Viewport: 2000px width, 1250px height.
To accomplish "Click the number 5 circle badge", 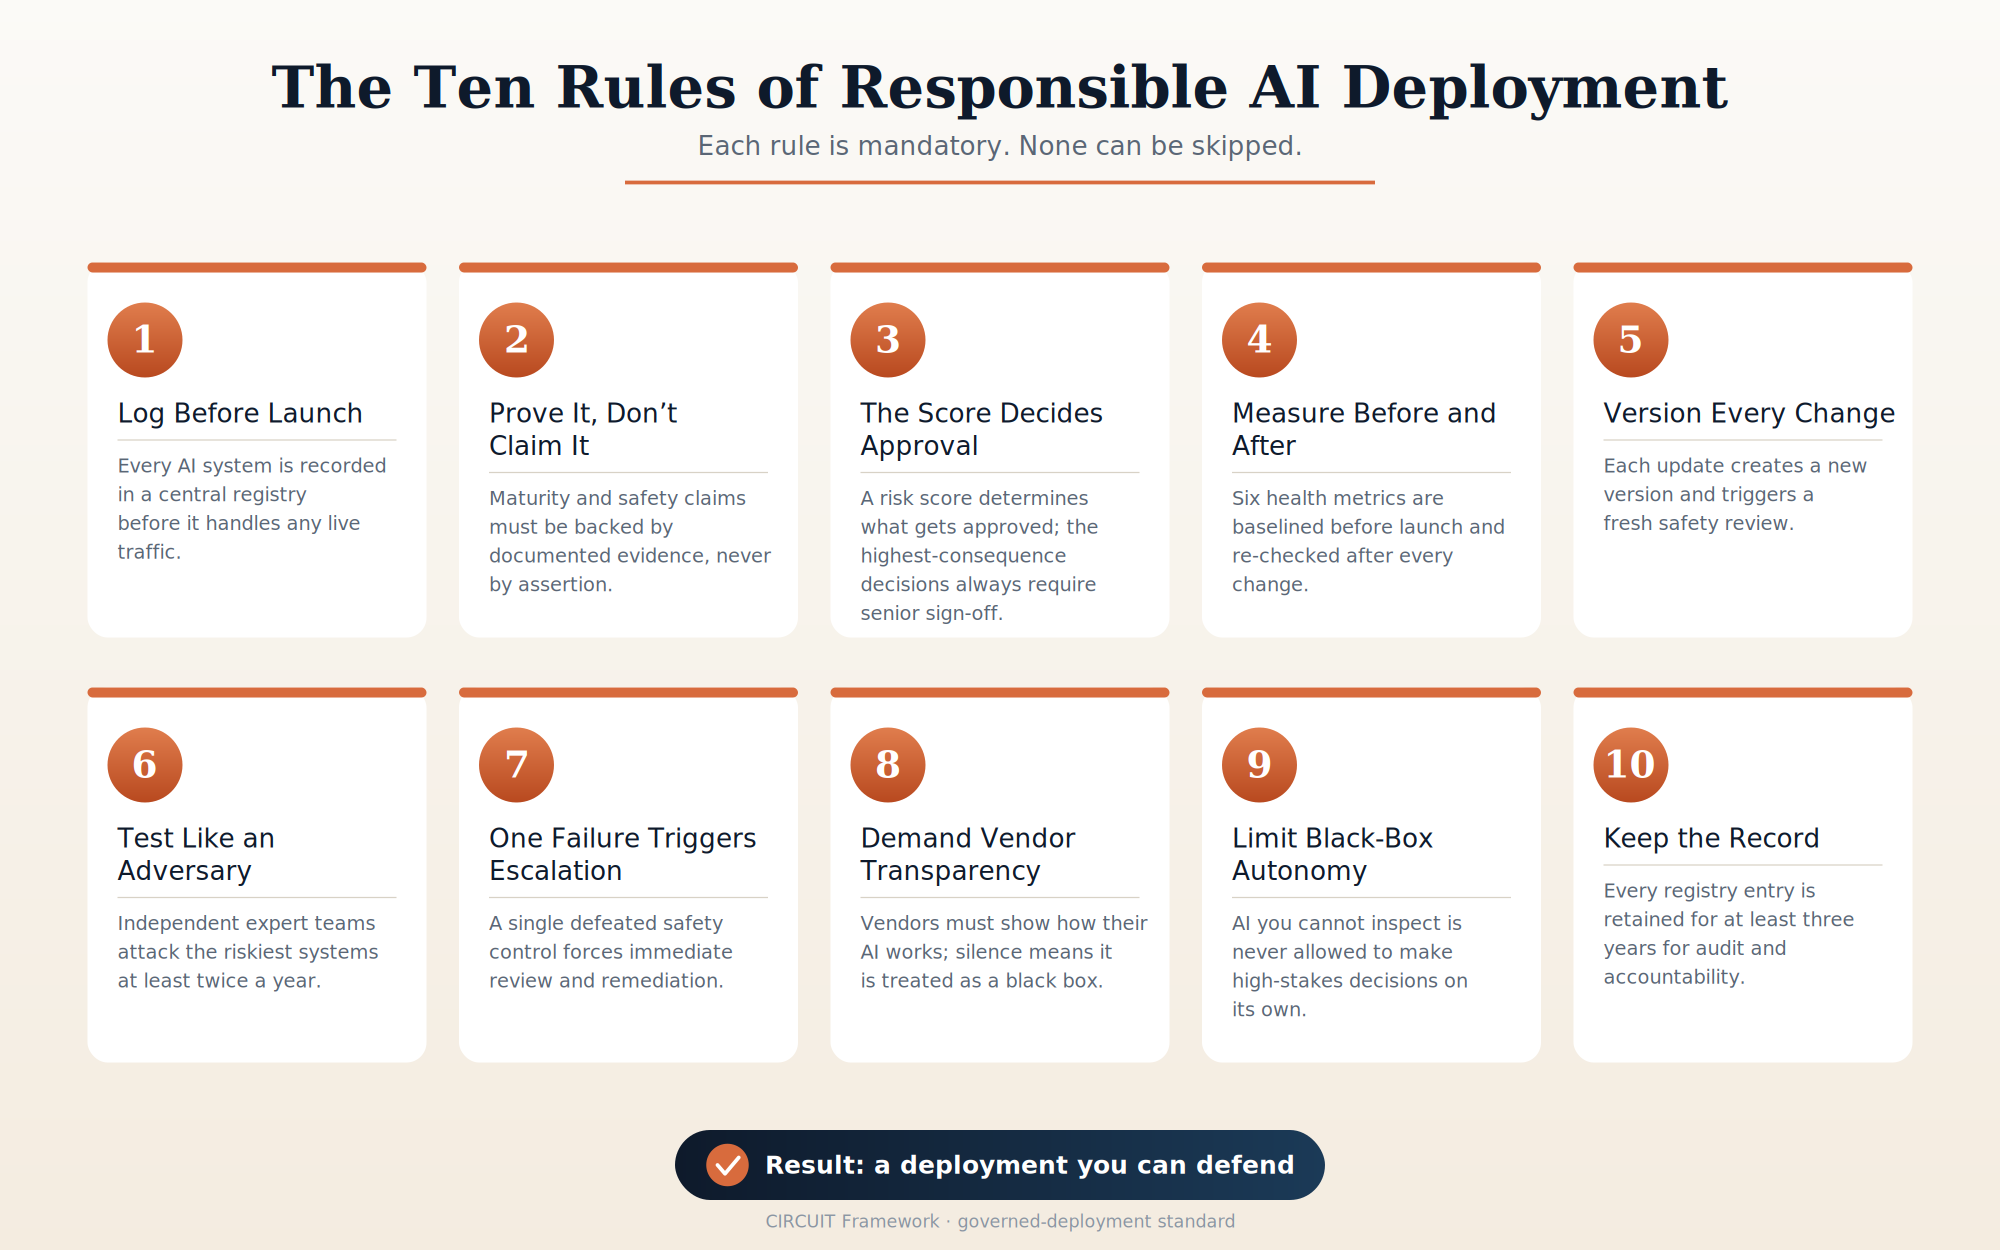I will [1631, 340].
